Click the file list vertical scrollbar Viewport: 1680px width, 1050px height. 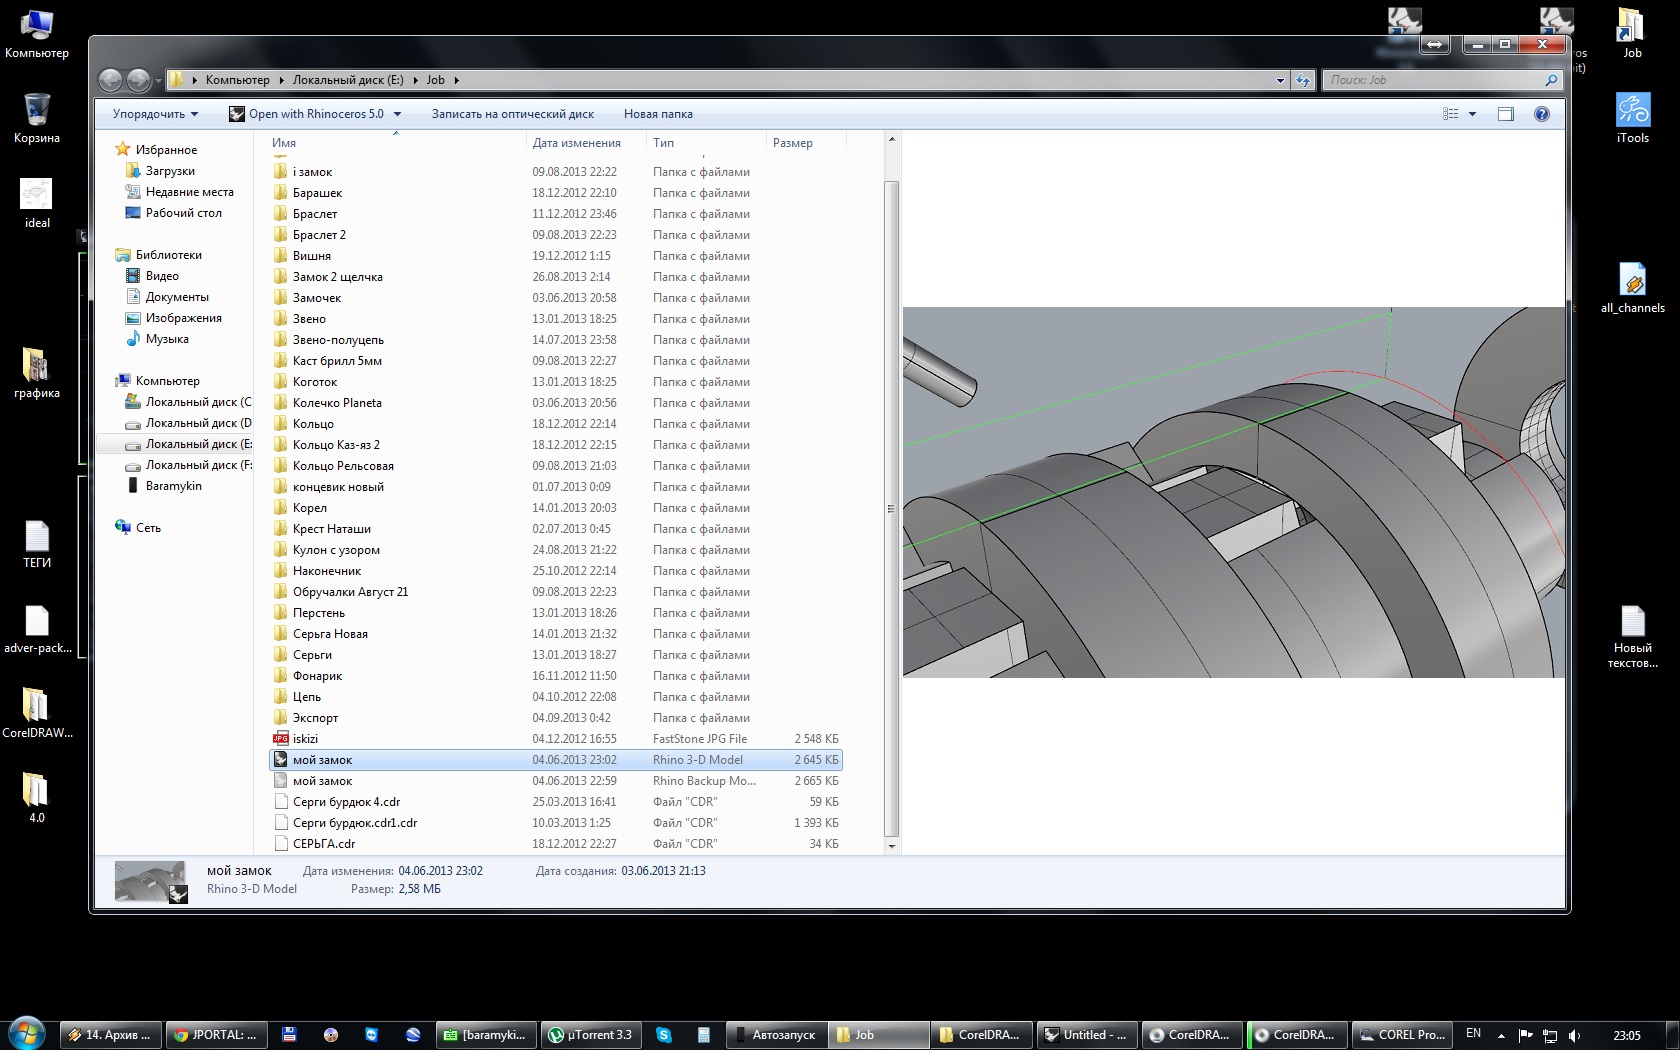tap(891, 509)
